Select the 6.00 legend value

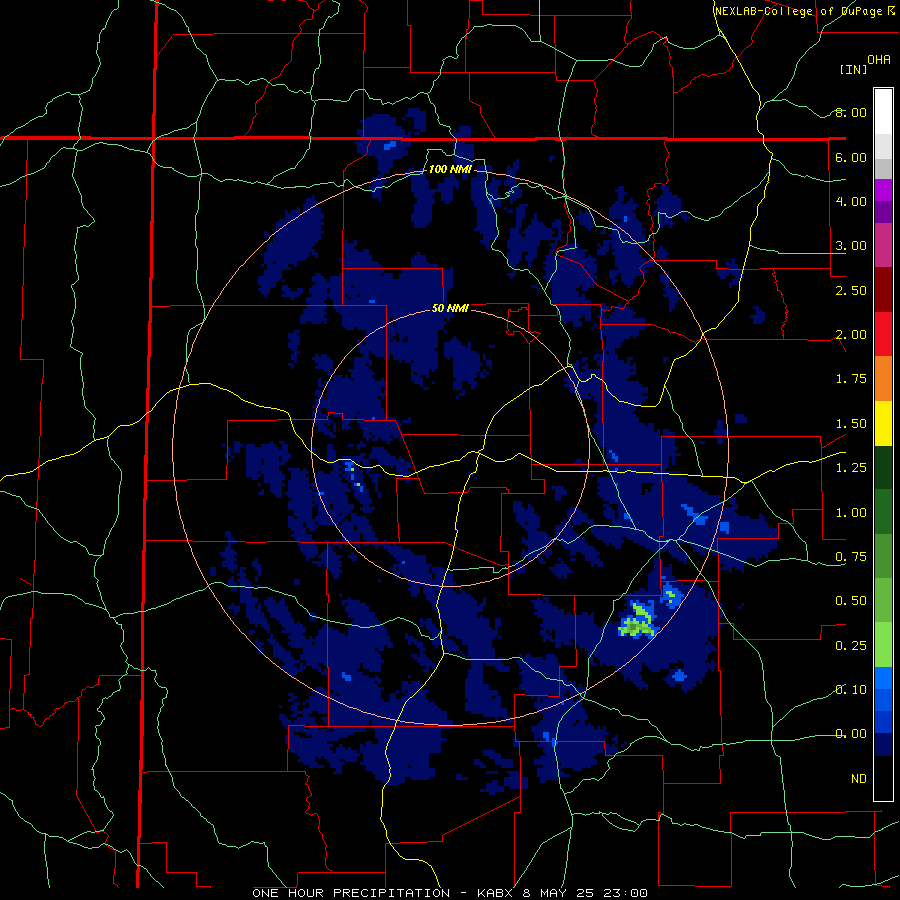click(851, 157)
